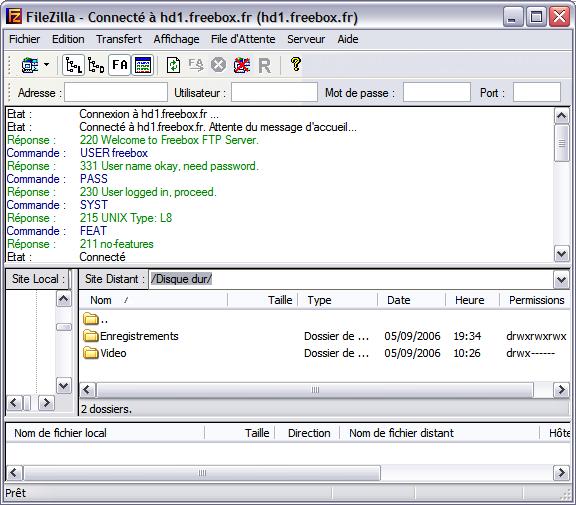Image resolution: width=576 pixels, height=505 pixels.
Task: Click local tree scroll left arrow
Action: (14, 403)
